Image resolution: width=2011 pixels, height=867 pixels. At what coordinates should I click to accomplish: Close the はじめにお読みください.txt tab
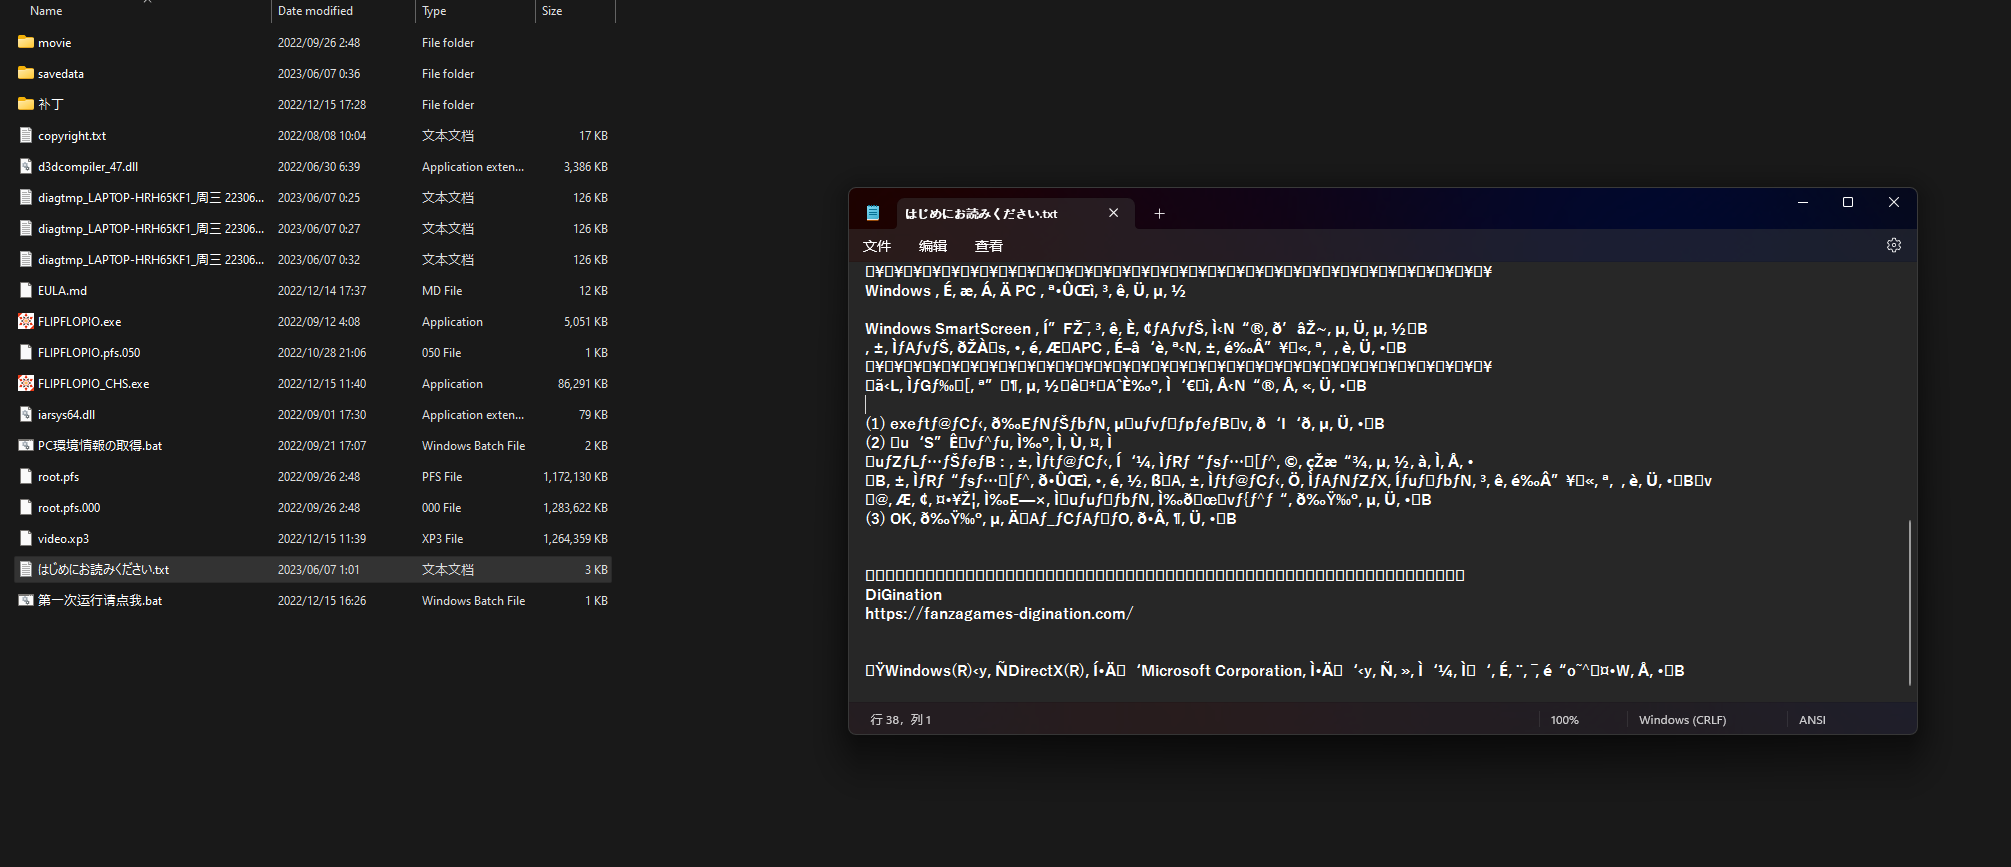[x=1113, y=213]
